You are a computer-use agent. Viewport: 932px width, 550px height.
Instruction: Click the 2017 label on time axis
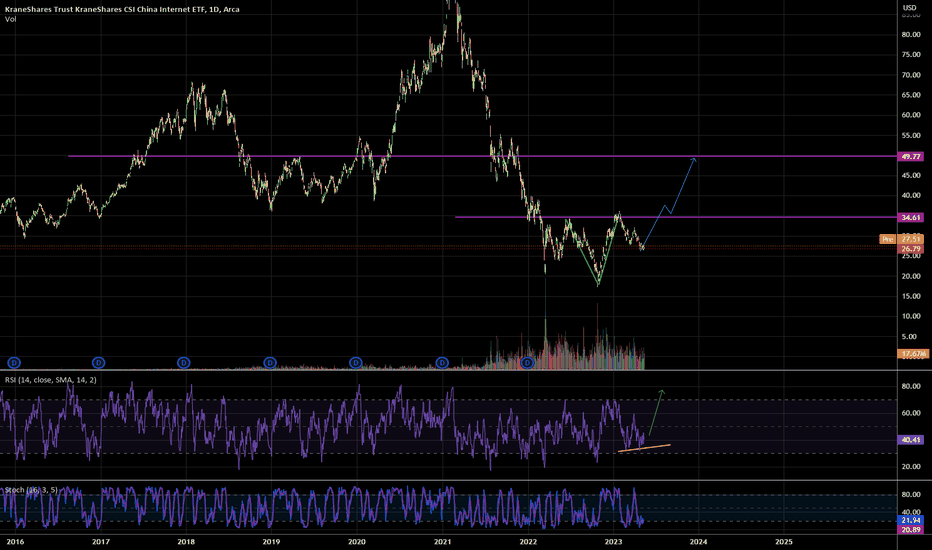[100, 542]
